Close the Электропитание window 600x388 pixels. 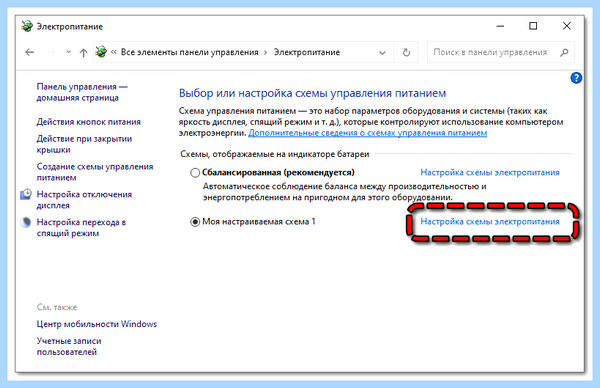click(x=567, y=26)
